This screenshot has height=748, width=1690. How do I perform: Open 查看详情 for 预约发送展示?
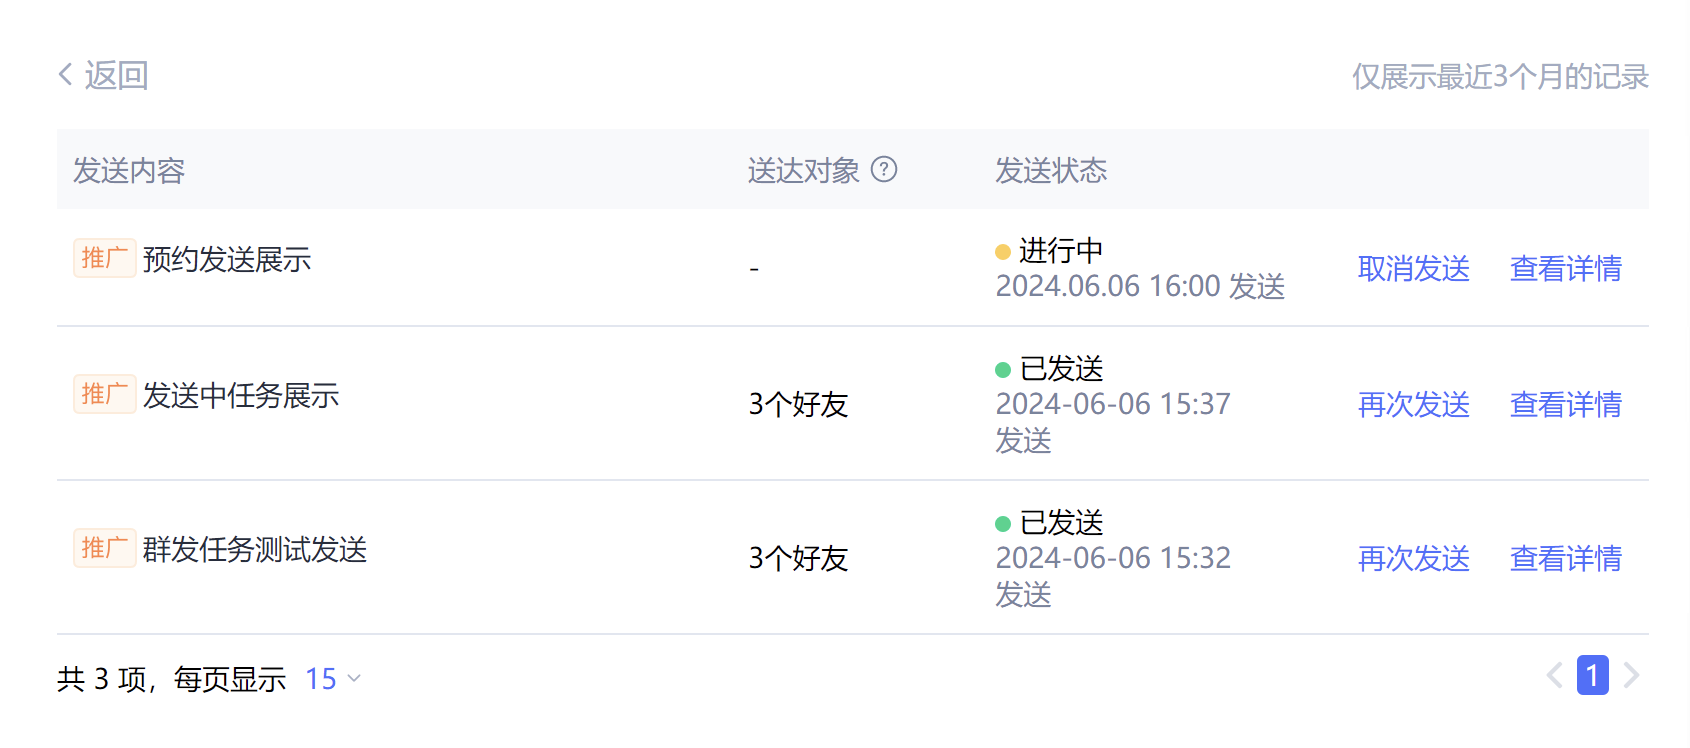coord(1566,268)
